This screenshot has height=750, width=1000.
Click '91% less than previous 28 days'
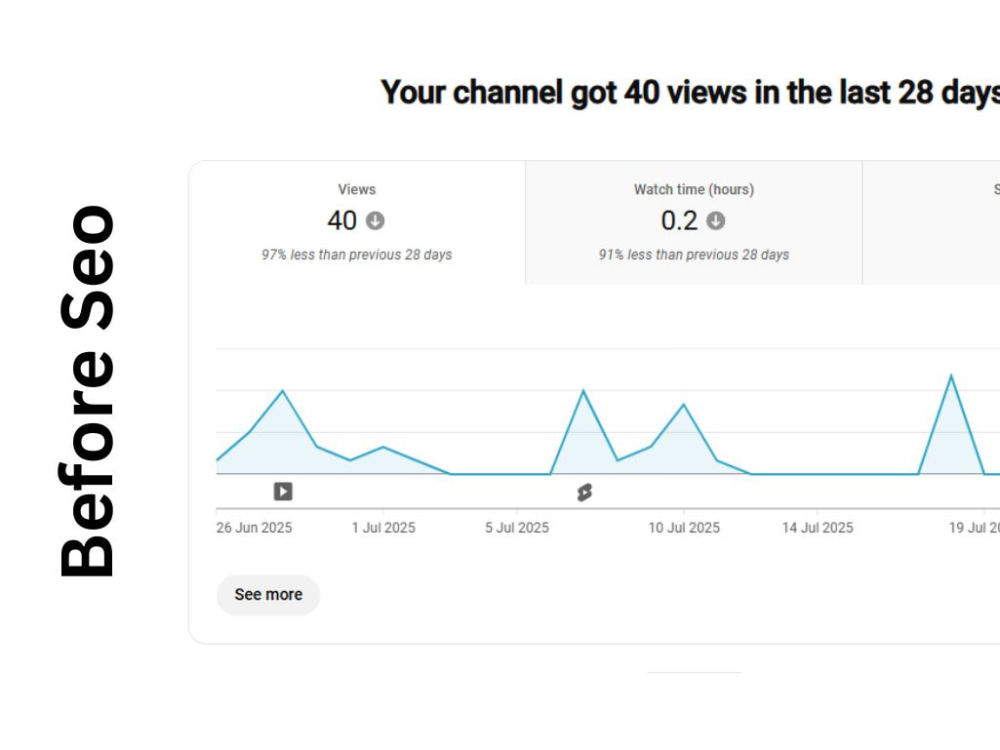(694, 255)
